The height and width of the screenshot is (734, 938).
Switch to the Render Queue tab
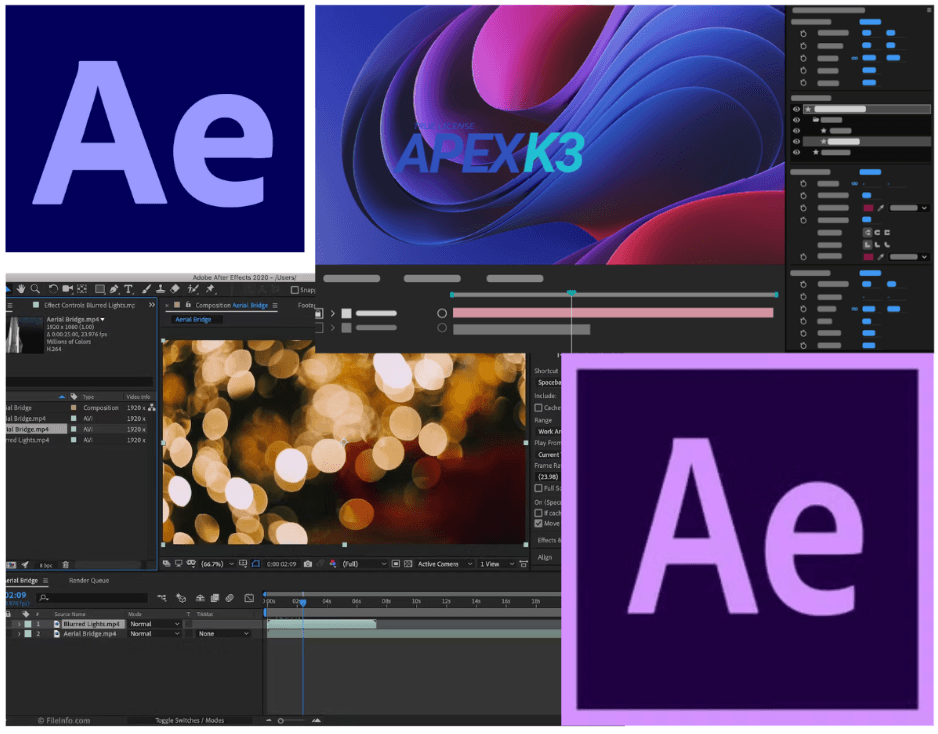(x=89, y=580)
